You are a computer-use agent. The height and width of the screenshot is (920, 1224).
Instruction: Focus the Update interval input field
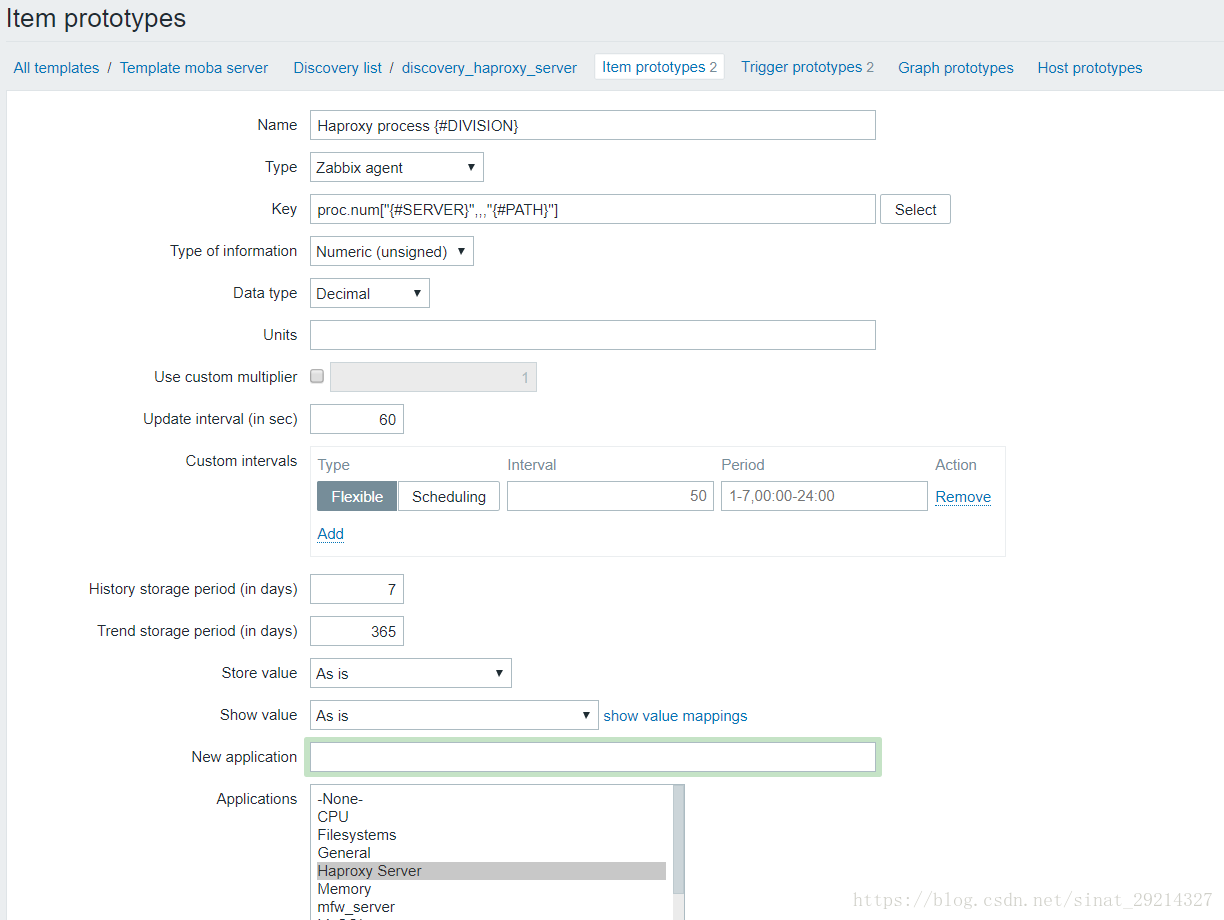coord(357,419)
